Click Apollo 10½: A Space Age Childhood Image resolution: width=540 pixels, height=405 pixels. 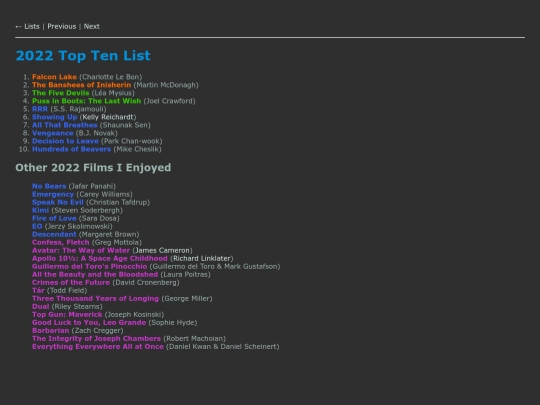click(x=100, y=258)
